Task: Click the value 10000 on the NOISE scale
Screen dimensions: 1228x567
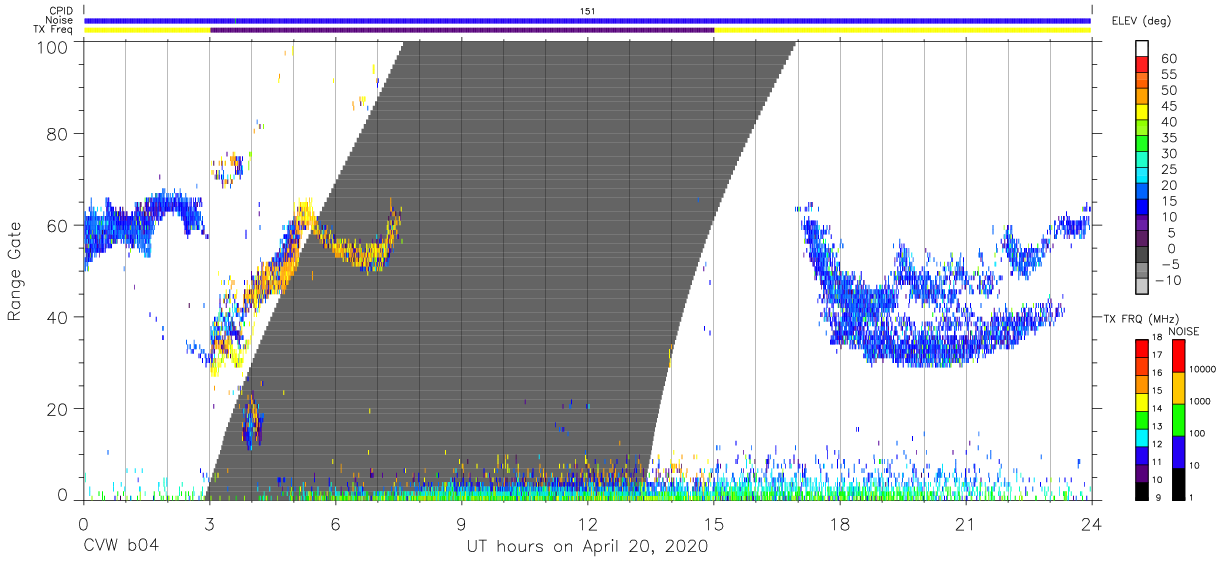Action: pyautogui.click(x=1204, y=370)
